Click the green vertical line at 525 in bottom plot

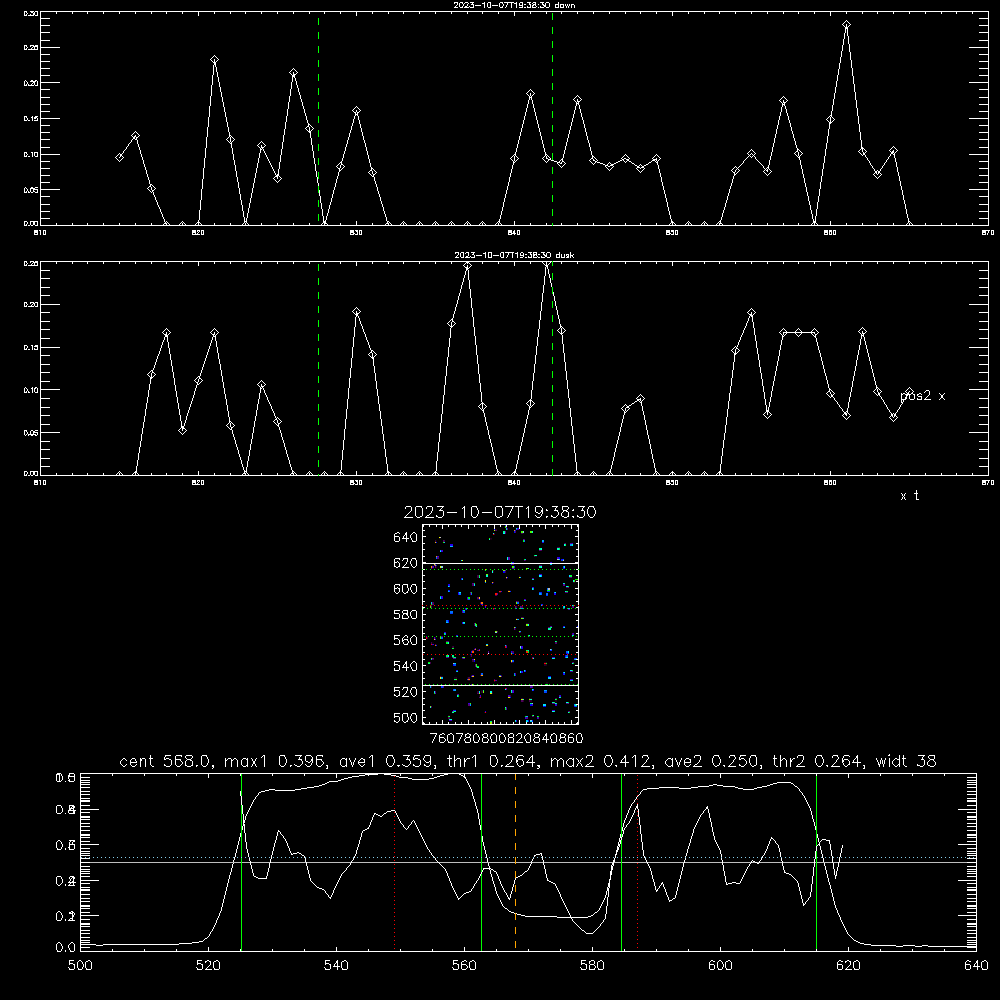(242, 861)
